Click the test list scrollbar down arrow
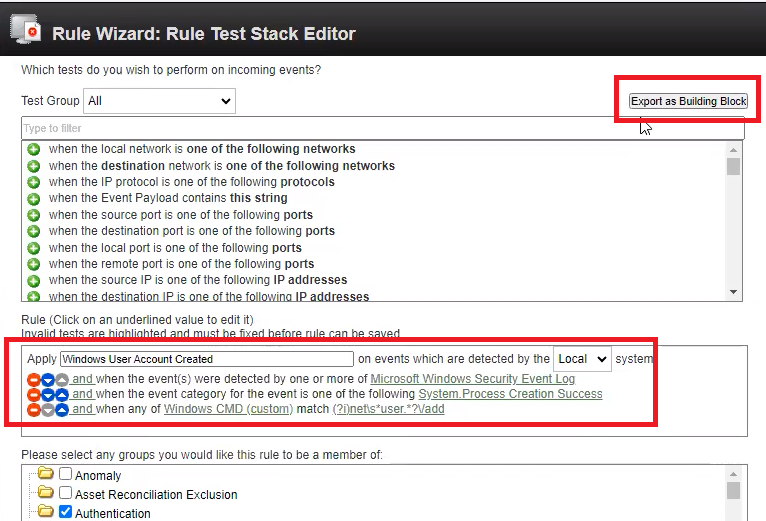This screenshot has height=521, width=766. tap(733, 292)
